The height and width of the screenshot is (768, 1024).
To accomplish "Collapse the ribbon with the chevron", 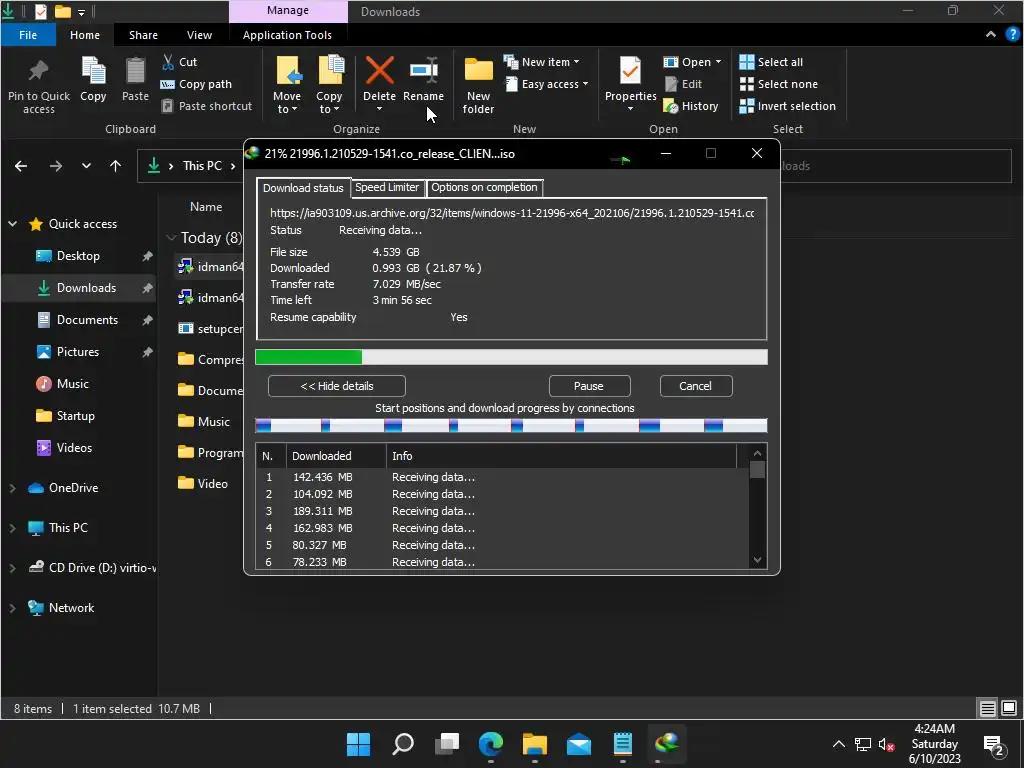I will 991,35.
